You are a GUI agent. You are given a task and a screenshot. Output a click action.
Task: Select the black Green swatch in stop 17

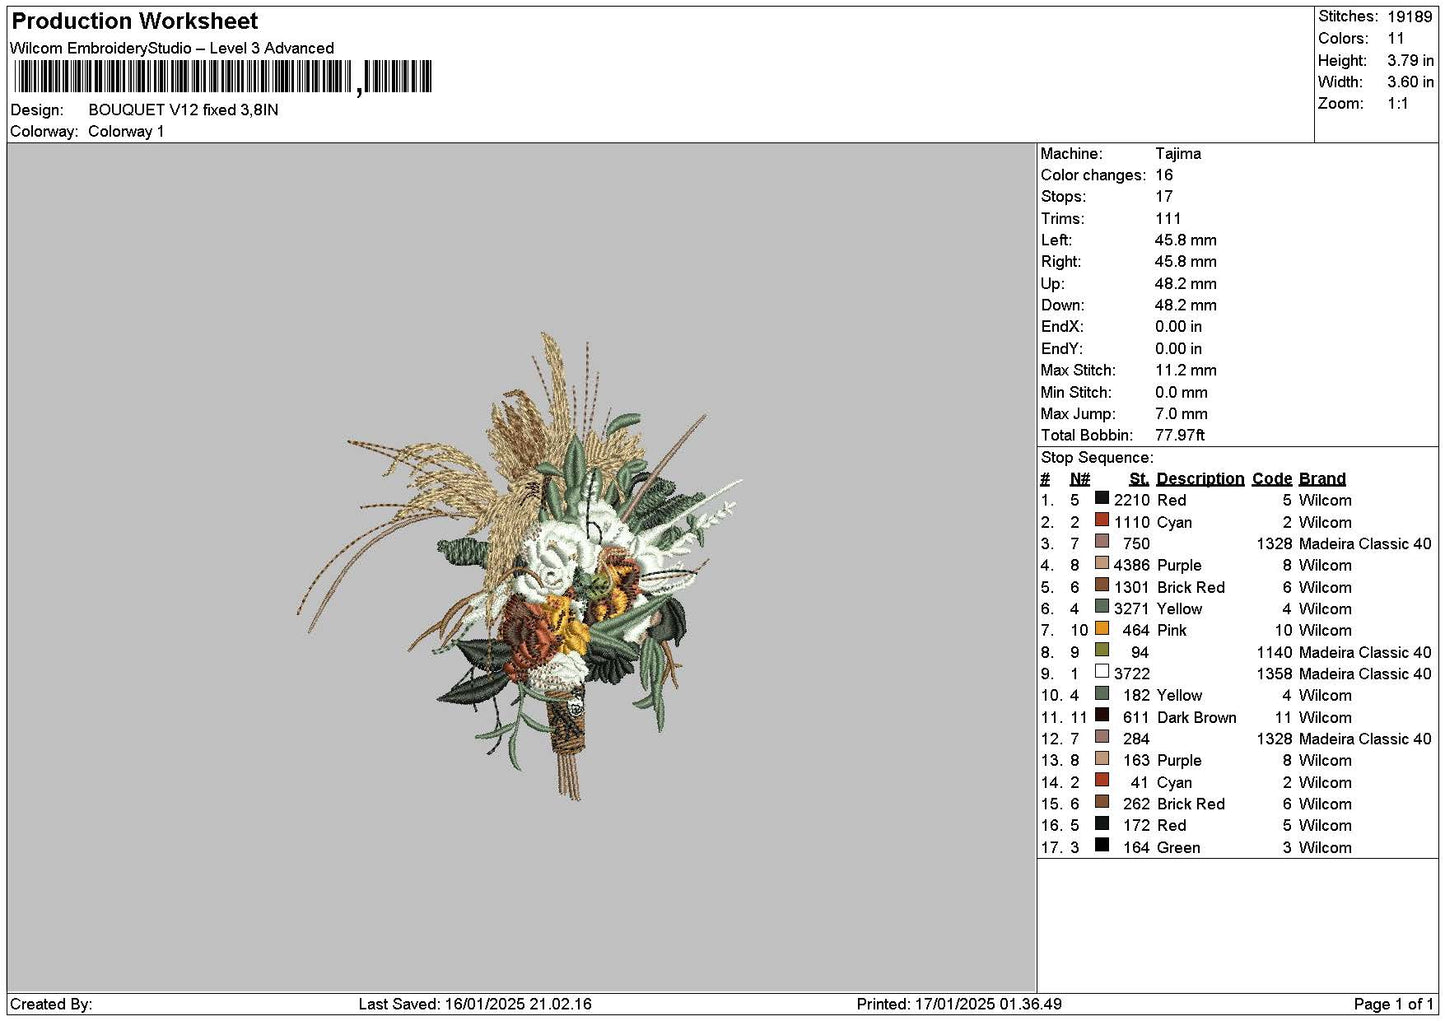pos(1102,845)
